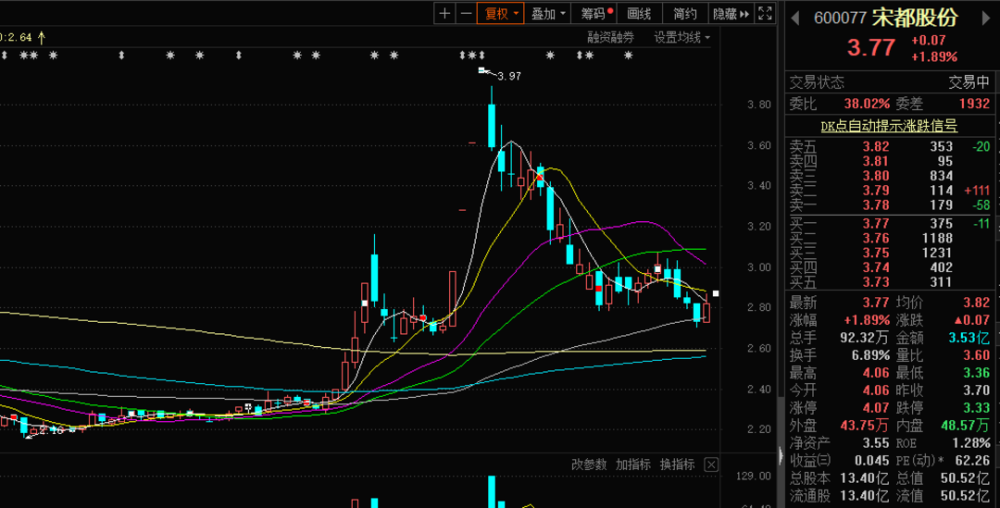Screen dimensions: 1000x508
Task: Open the 复权 dropdown menu
Action: [x=500, y=13]
